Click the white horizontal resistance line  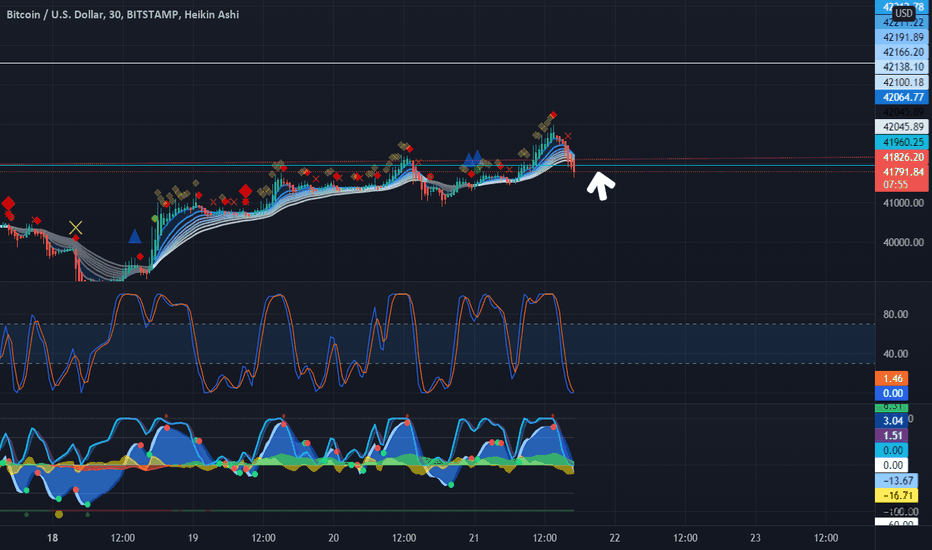click(x=437, y=63)
